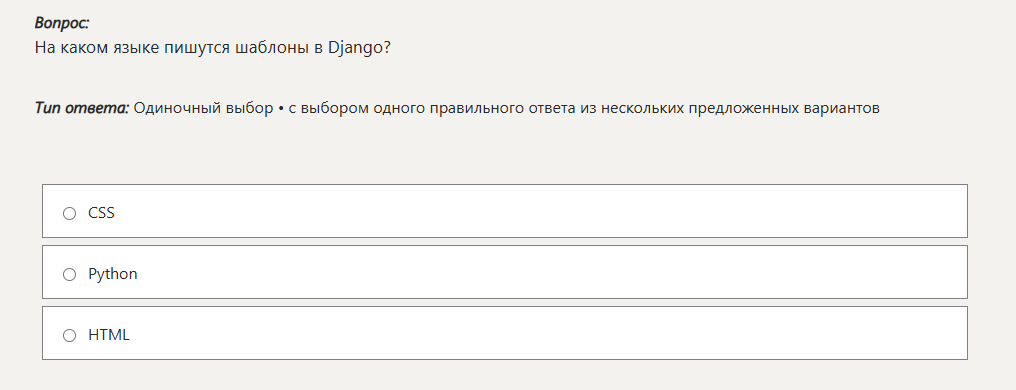Click the word "Django" in the question

click(x=356, y=48)
